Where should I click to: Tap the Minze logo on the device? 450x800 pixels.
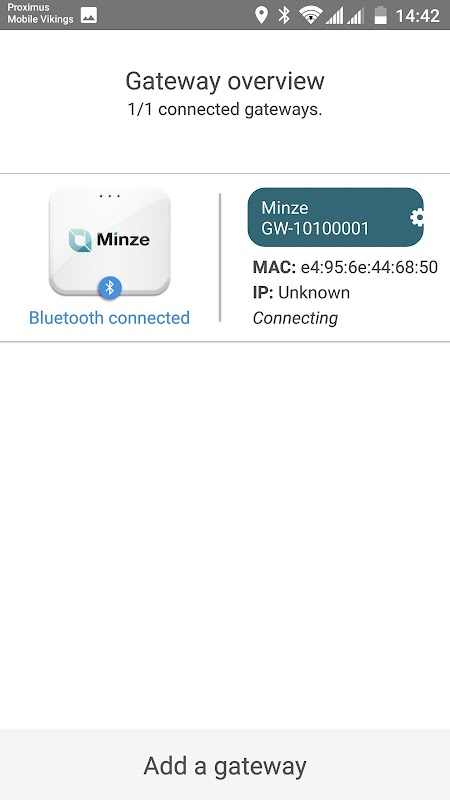pyautogui.click(x=109, y=240)
